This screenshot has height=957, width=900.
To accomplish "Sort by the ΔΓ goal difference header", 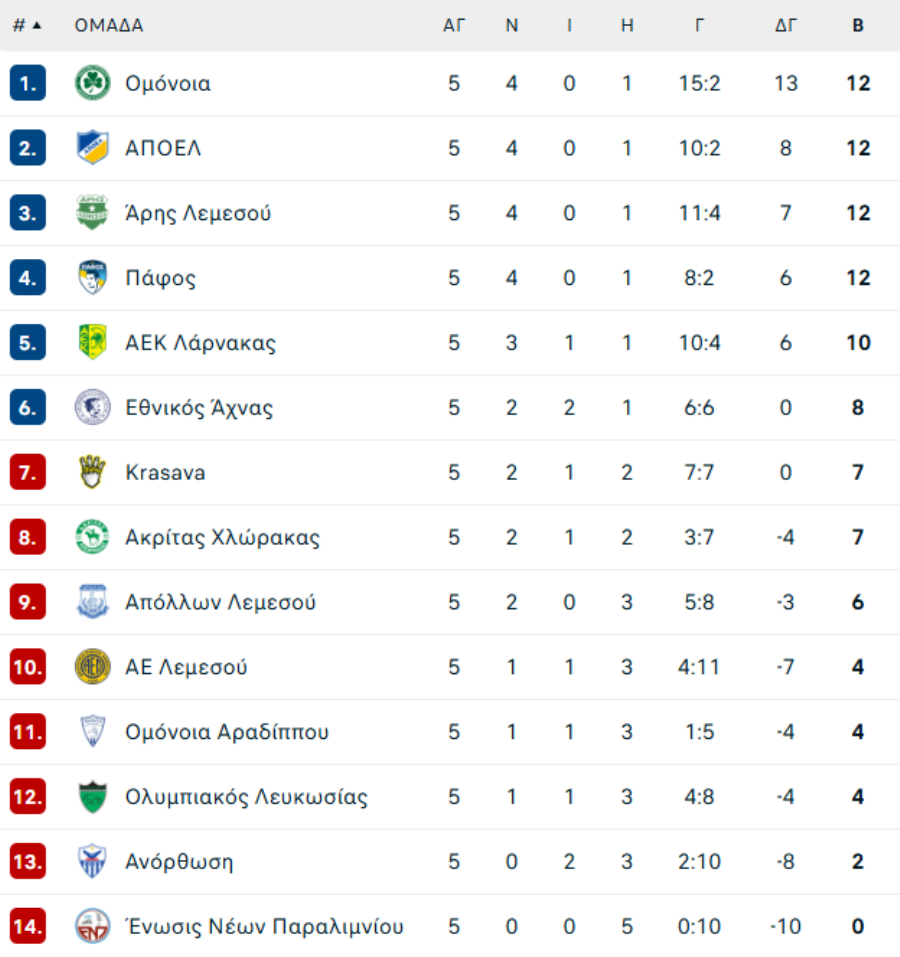I will 786,26.
